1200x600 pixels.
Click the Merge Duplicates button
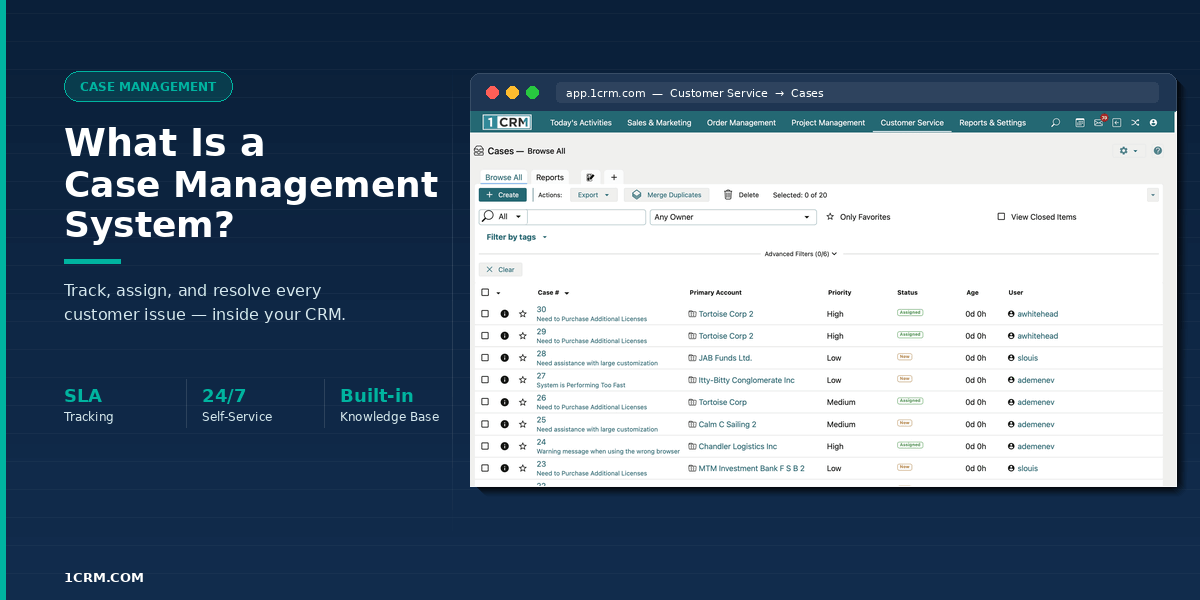[668, 195]
